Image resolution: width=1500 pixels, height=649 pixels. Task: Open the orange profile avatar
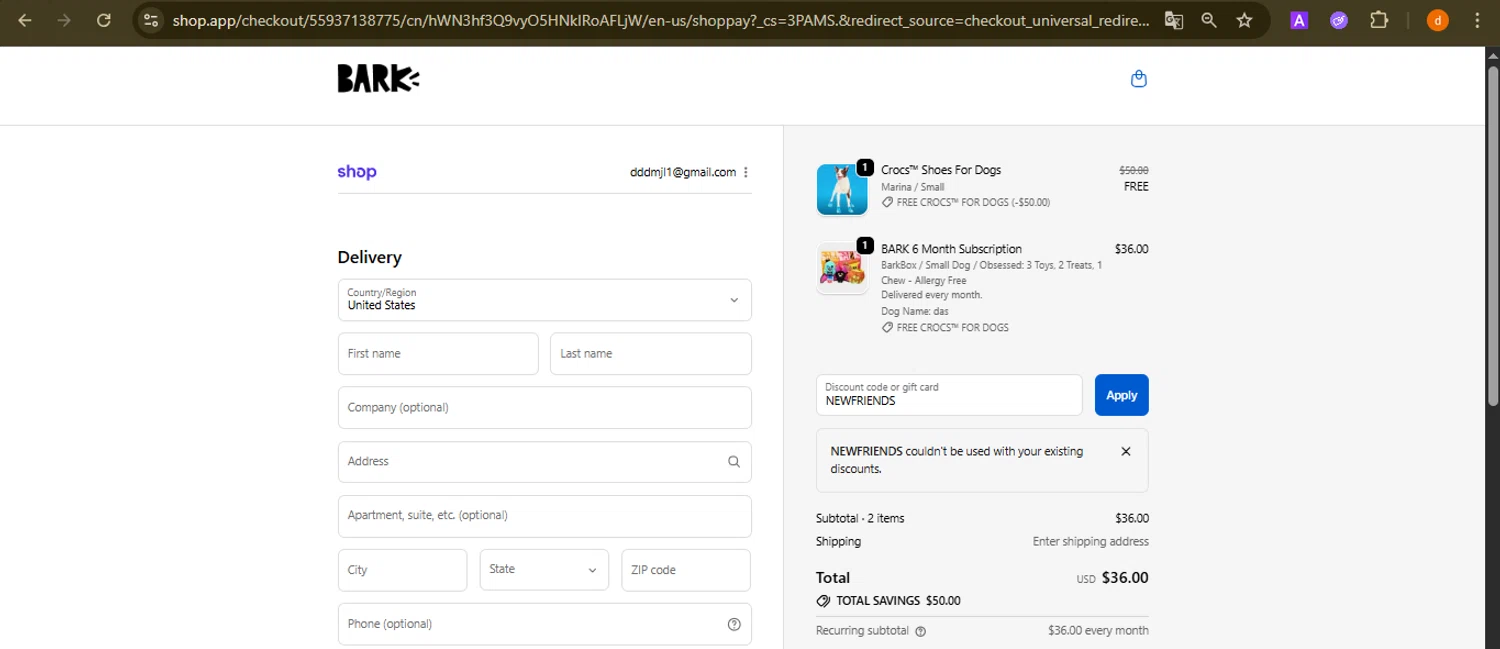coord(1437,20)
